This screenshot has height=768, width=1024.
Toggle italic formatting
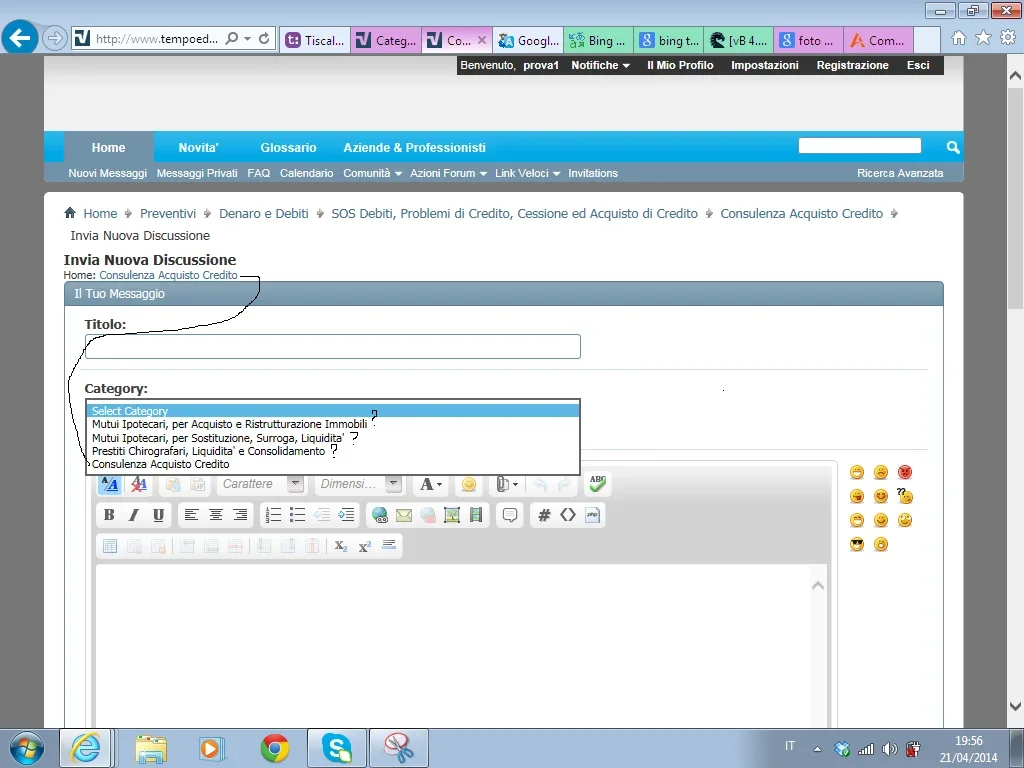coord(133,515)
